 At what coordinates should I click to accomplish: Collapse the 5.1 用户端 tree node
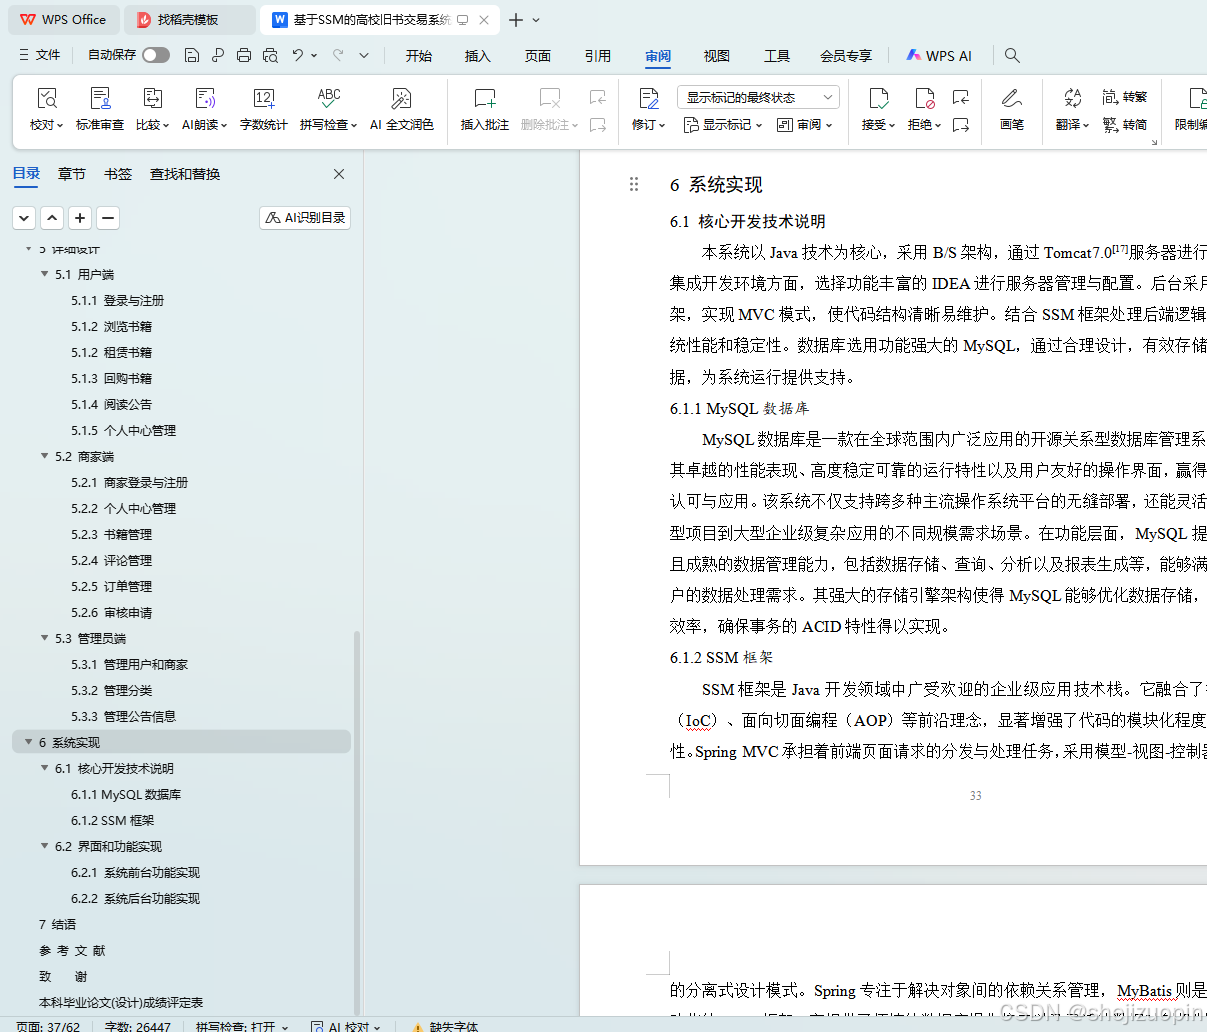pos(45,274)
